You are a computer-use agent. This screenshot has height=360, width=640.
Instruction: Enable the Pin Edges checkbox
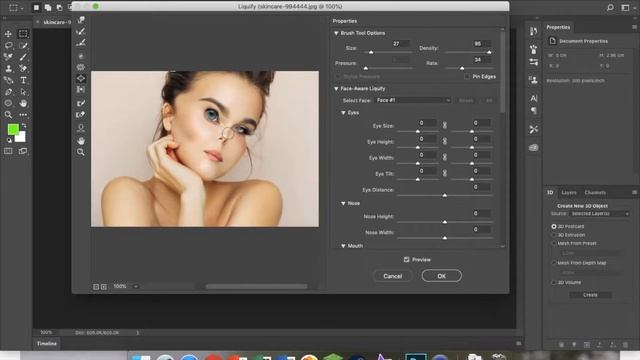point(467,76)
